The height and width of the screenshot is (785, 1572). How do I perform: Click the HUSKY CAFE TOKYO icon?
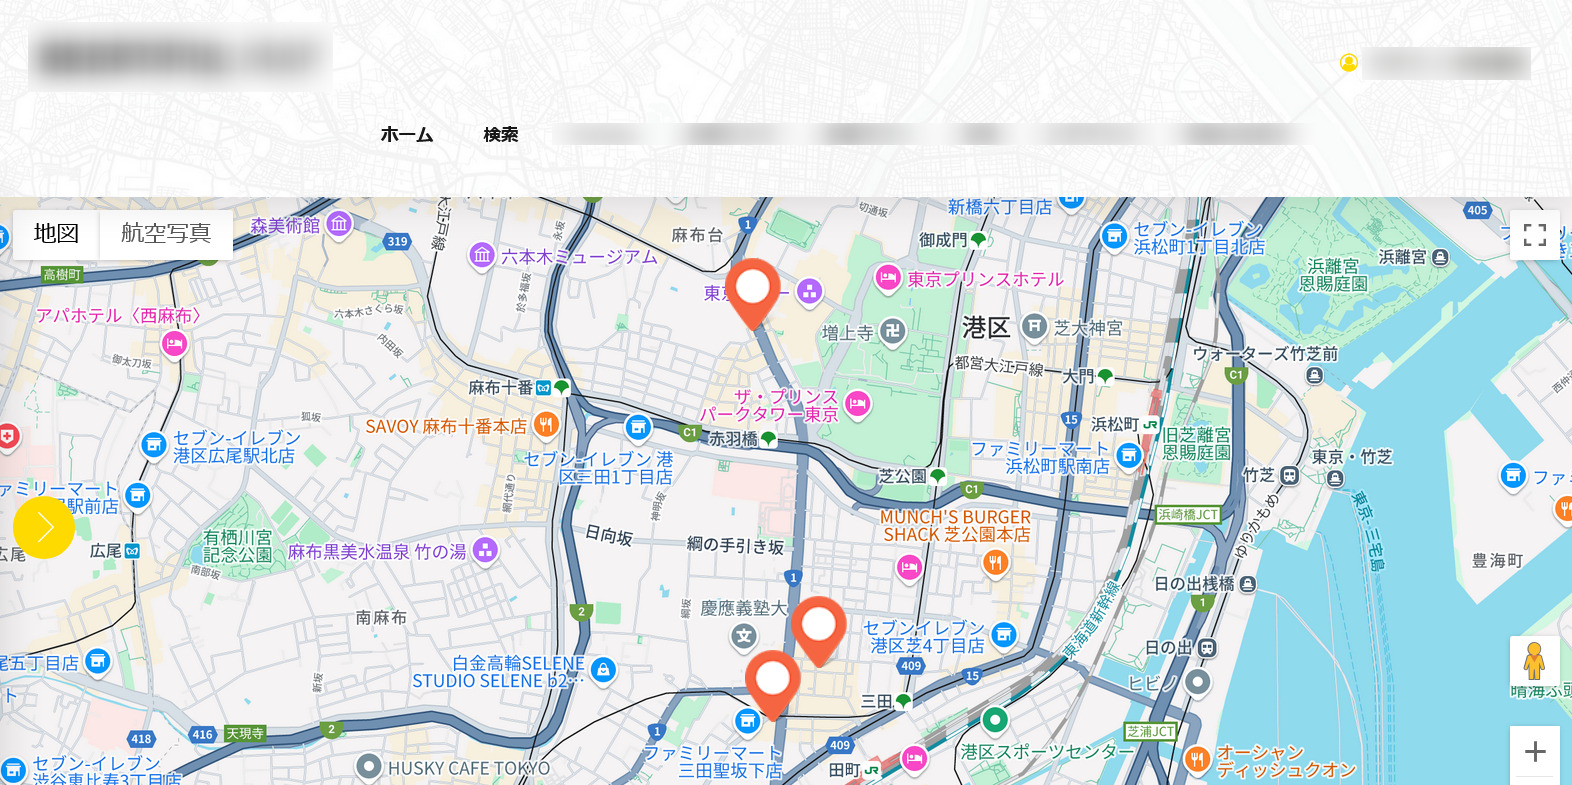click(x=369, y=767)
